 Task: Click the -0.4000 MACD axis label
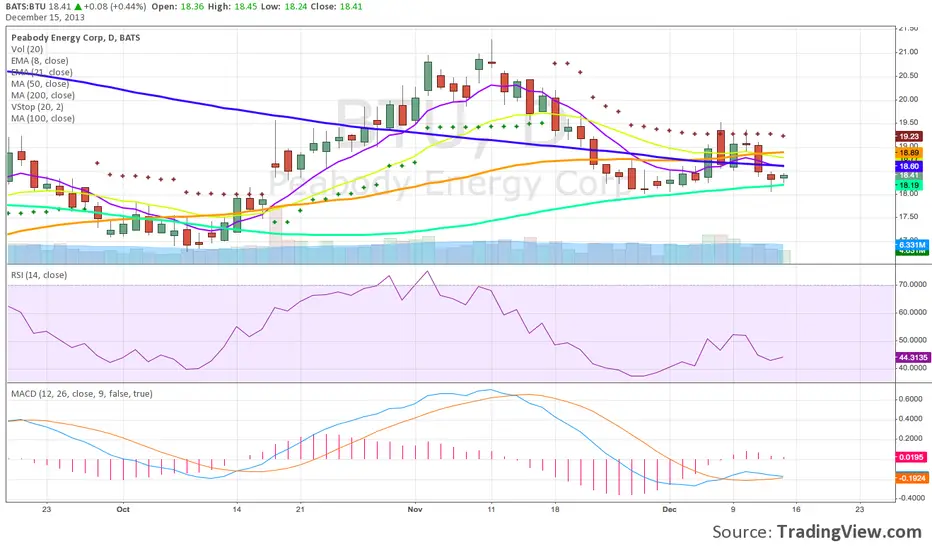tap(911, 498)
